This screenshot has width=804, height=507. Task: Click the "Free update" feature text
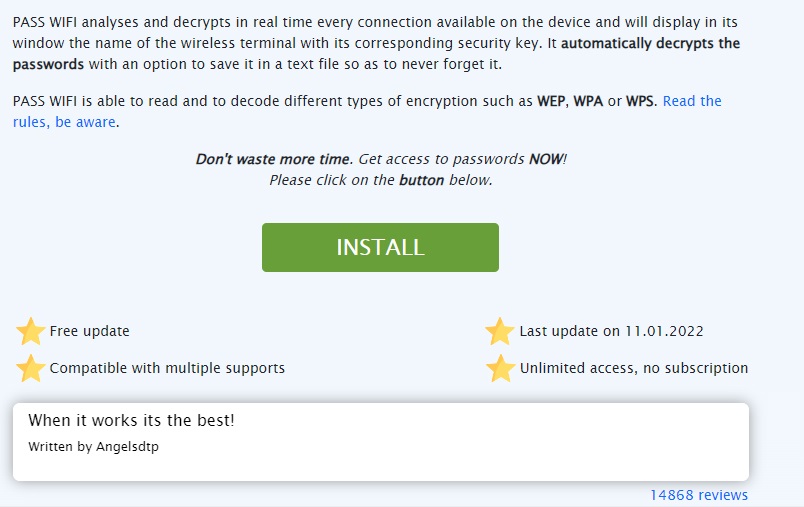pyautogui.click(x=89, y=331)
